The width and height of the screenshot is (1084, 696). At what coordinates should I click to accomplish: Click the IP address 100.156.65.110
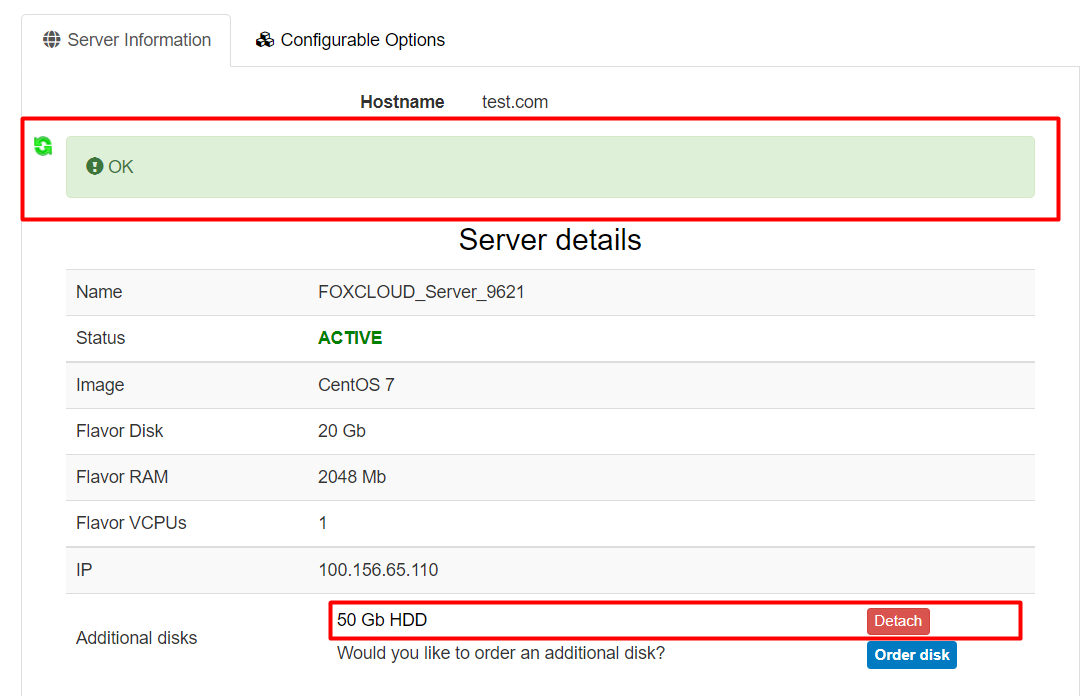coord(378,570)
